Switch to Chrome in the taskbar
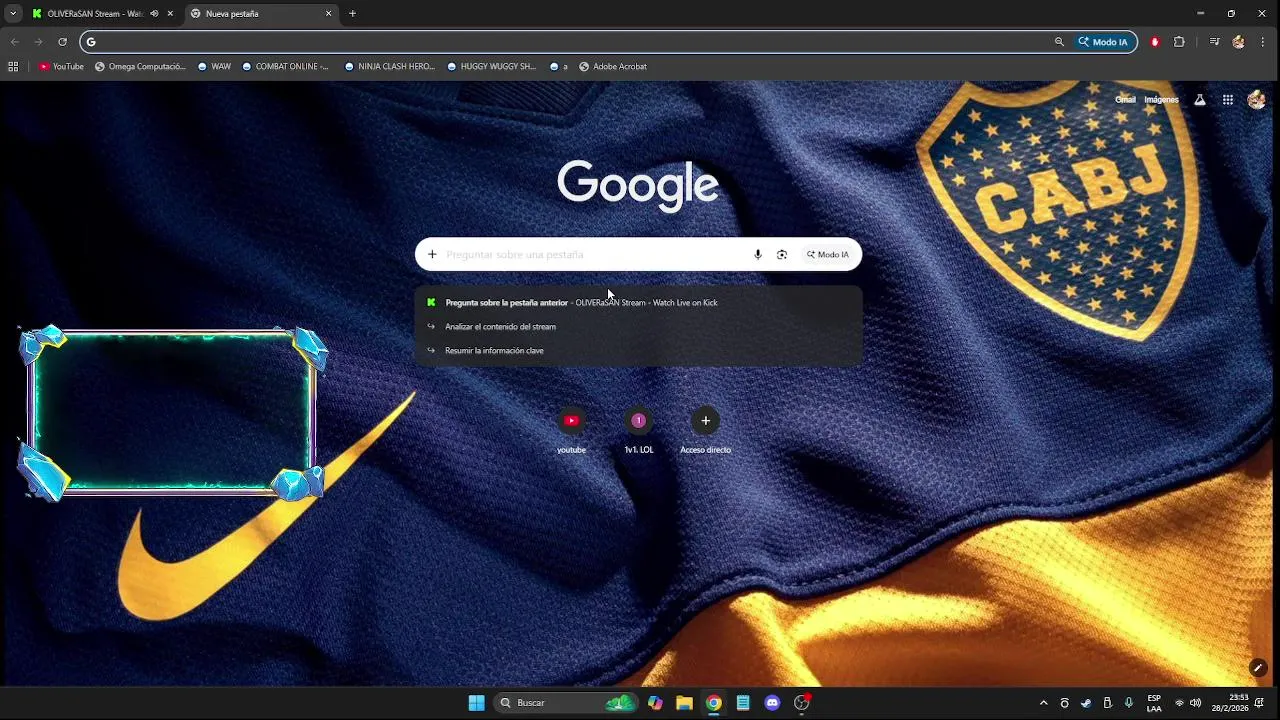The image size is (1280, 720). 713,703
